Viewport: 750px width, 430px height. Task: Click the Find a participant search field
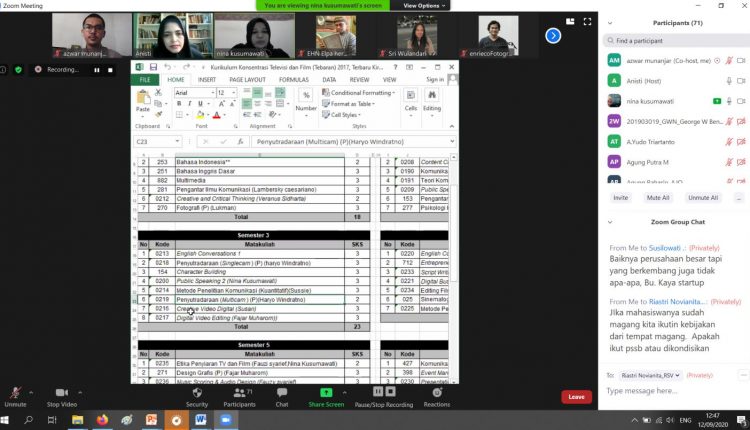(676, 41)
